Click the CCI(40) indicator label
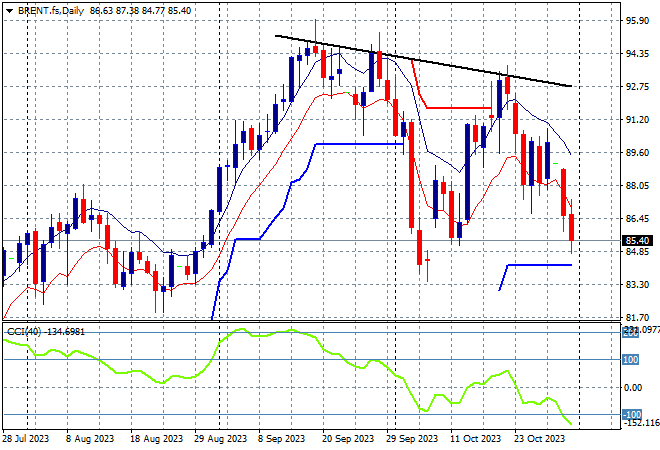This screenshot has height=450, width=660. point(24,332)
